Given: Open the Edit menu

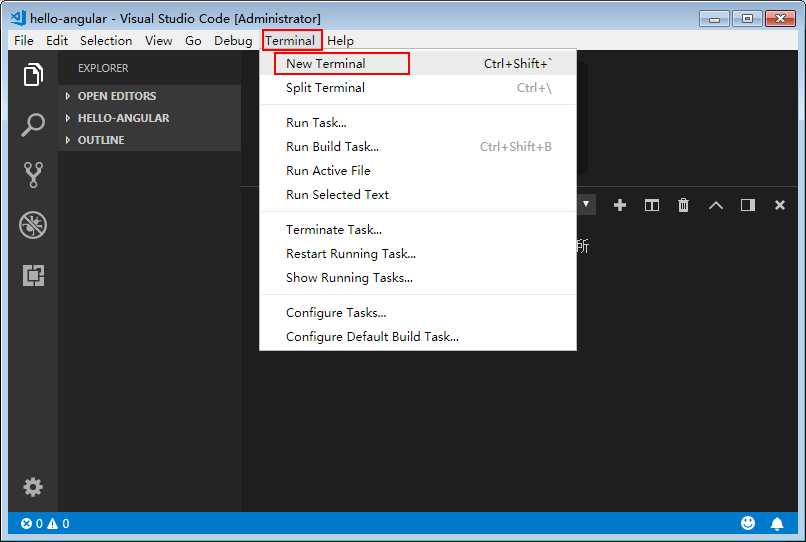Looking at the screenshot, I should pos(57,41).
